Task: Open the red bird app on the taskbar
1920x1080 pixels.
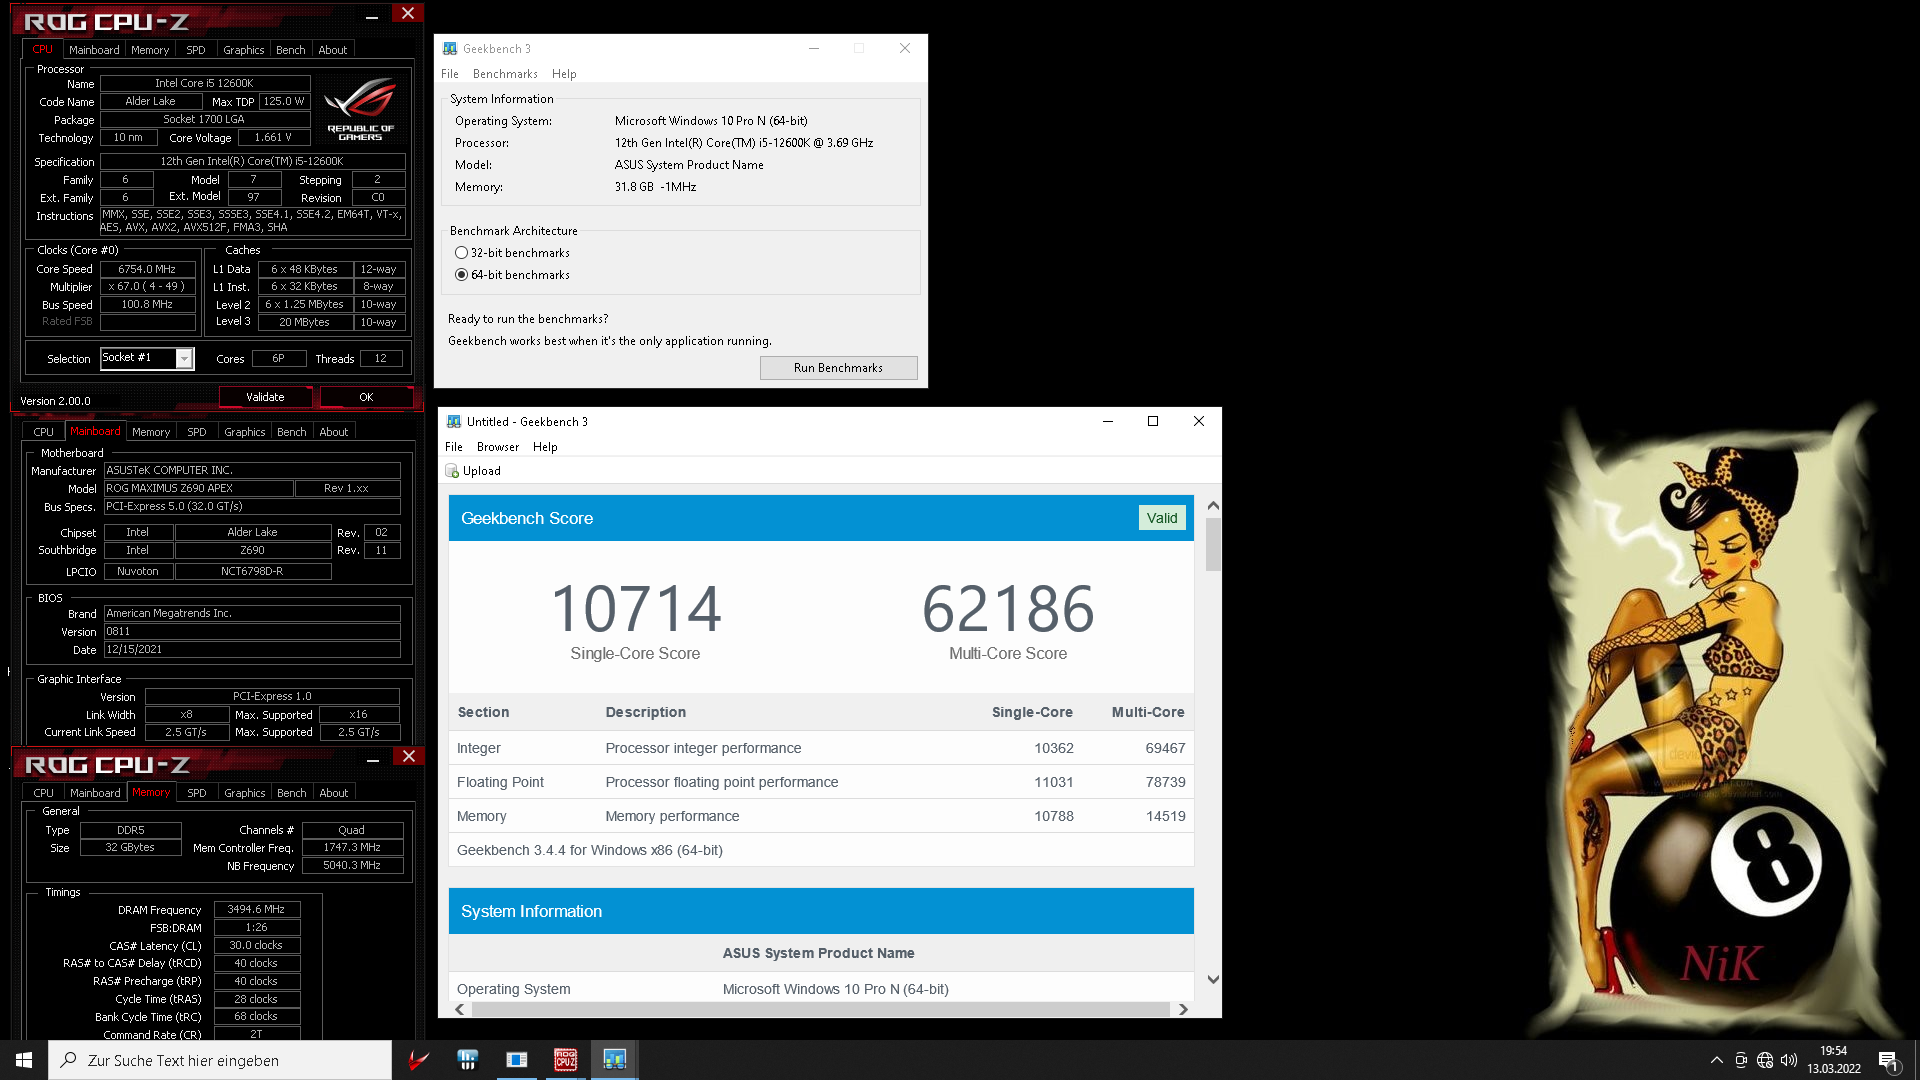Action: pyautogui.click(x=419, y=1060)
